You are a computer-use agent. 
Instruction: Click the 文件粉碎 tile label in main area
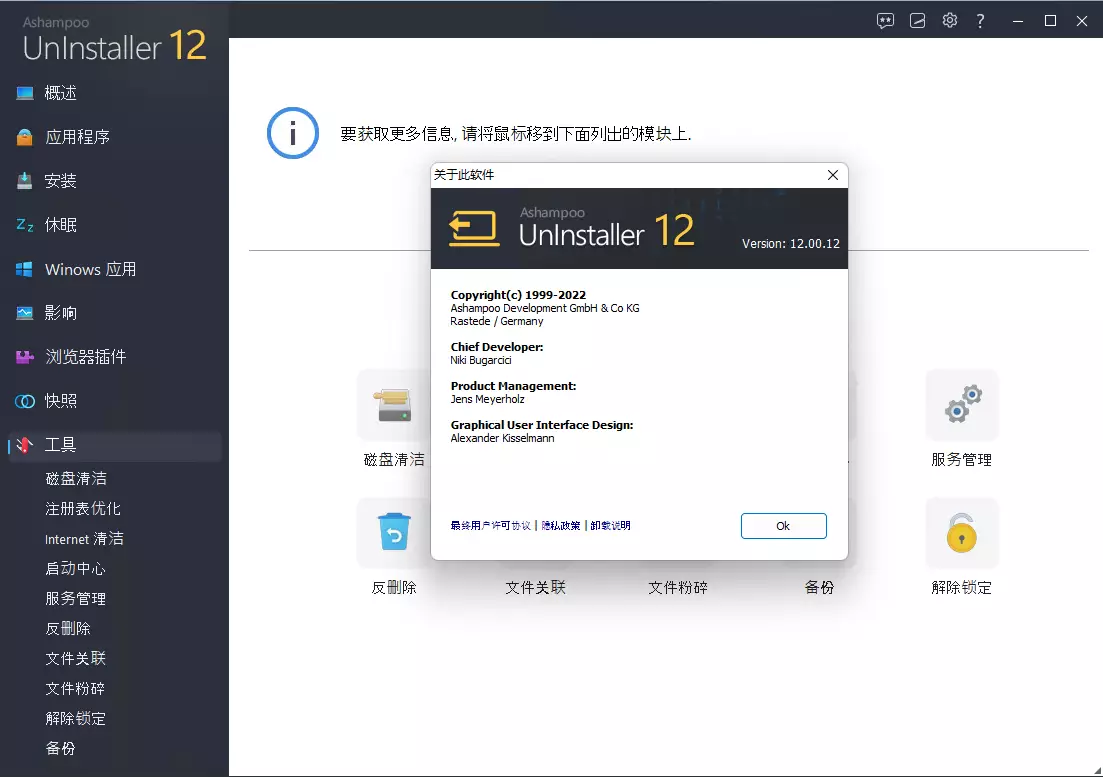[677, 588]
